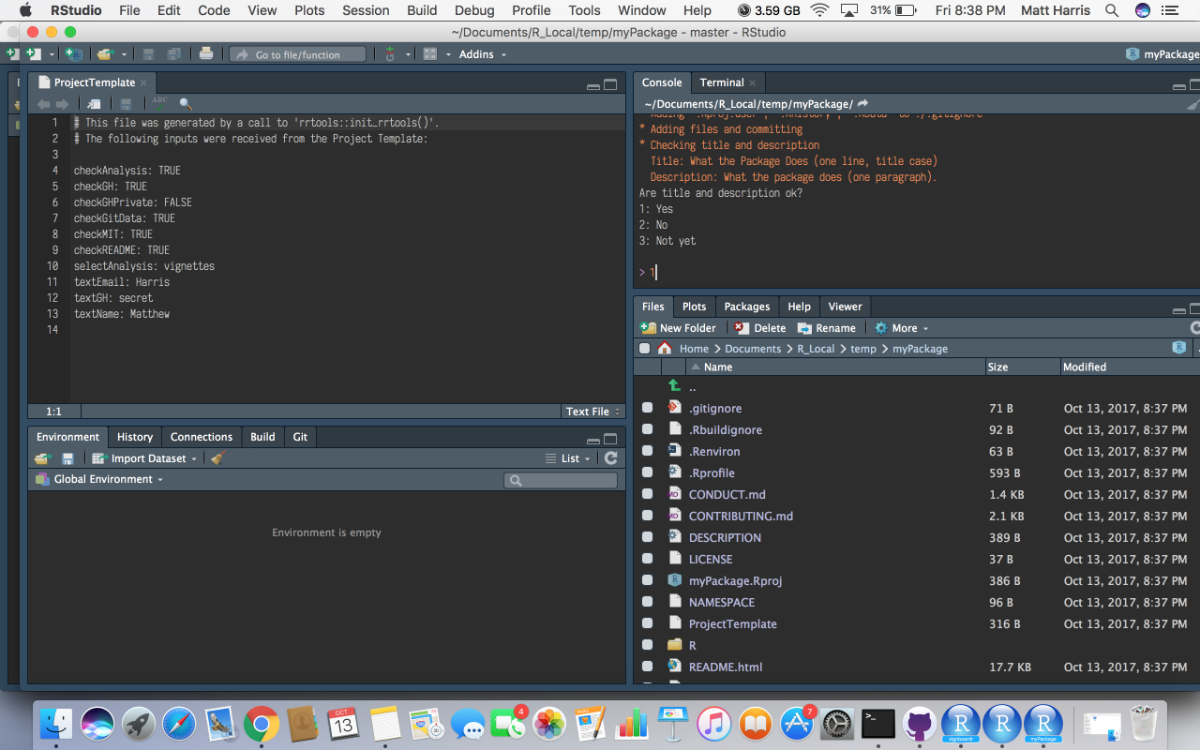Switch to the Packages tab
1200x750 pixels.
pyautogui.click(x=747, y=306)
